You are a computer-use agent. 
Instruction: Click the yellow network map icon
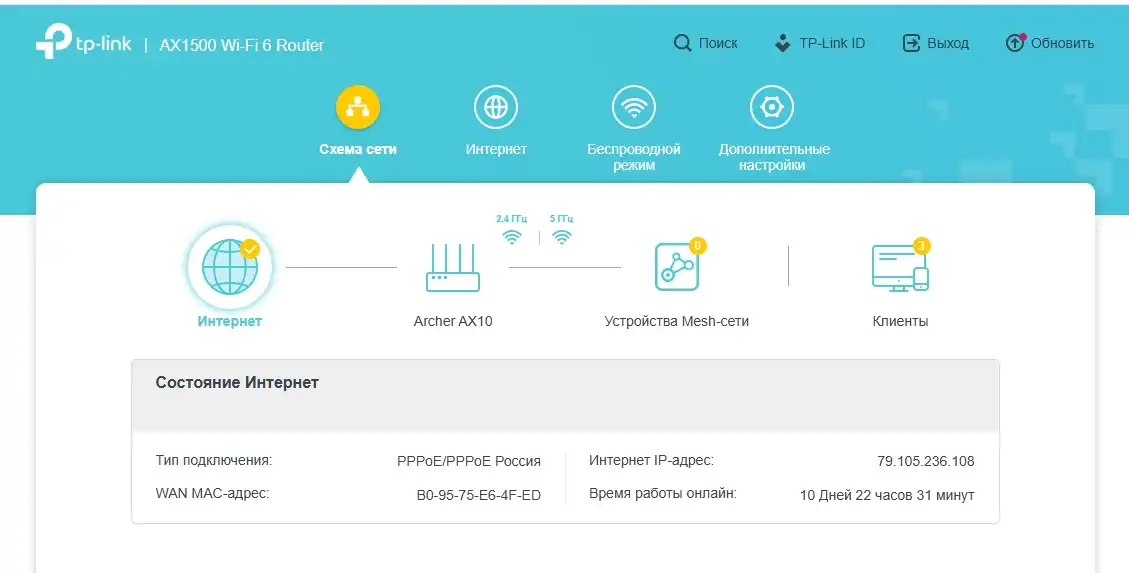coord(358,107)
